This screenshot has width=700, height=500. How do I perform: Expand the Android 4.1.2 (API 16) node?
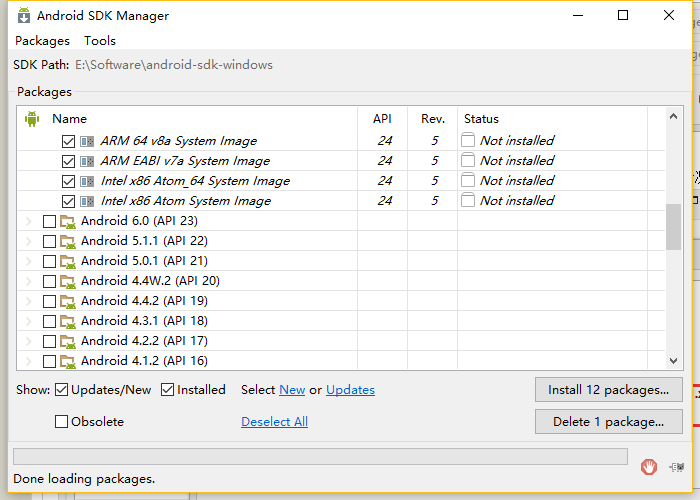29,361
